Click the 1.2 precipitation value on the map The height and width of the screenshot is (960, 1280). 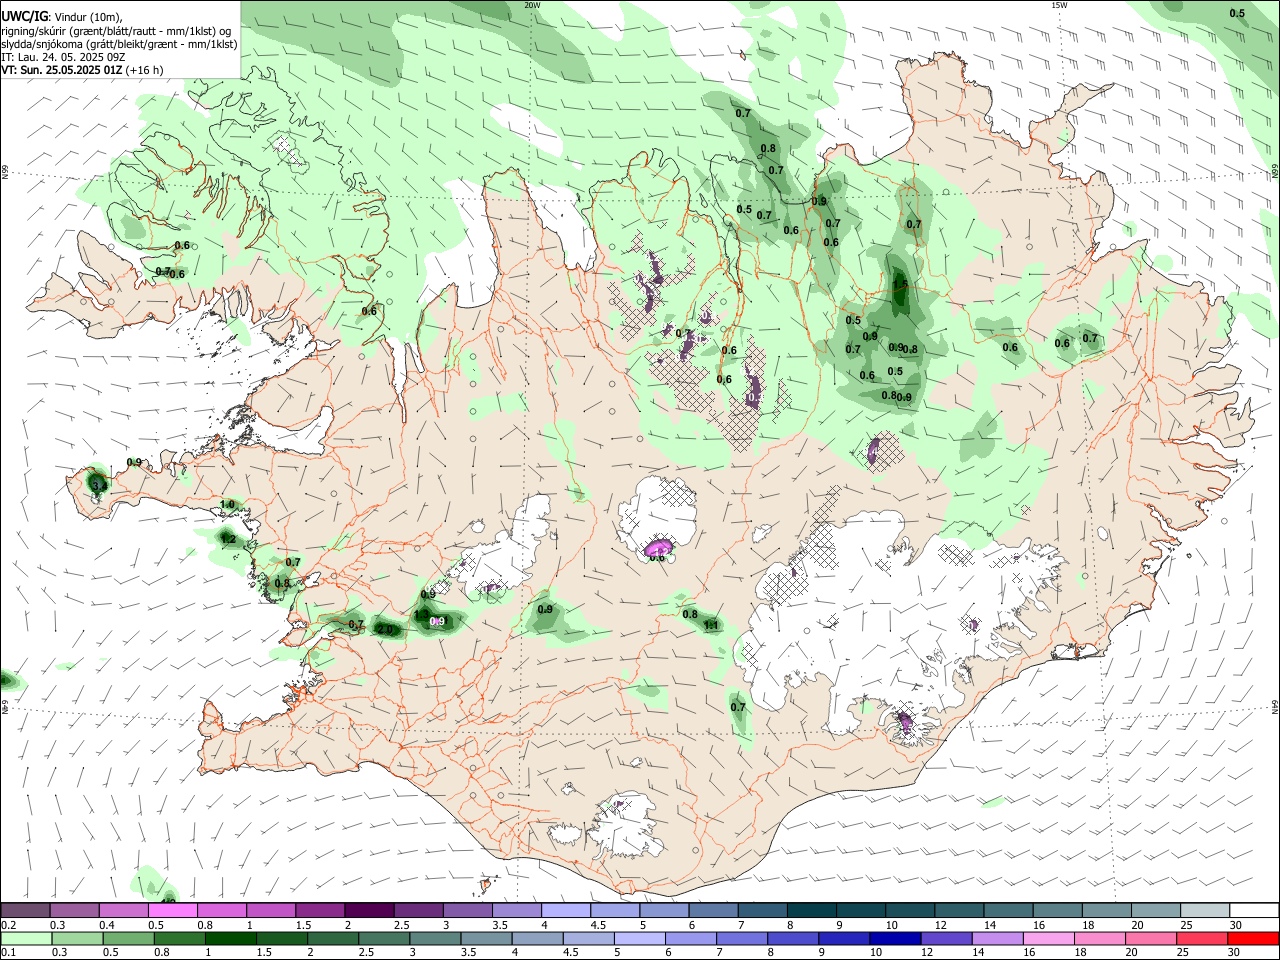point(228,539)
